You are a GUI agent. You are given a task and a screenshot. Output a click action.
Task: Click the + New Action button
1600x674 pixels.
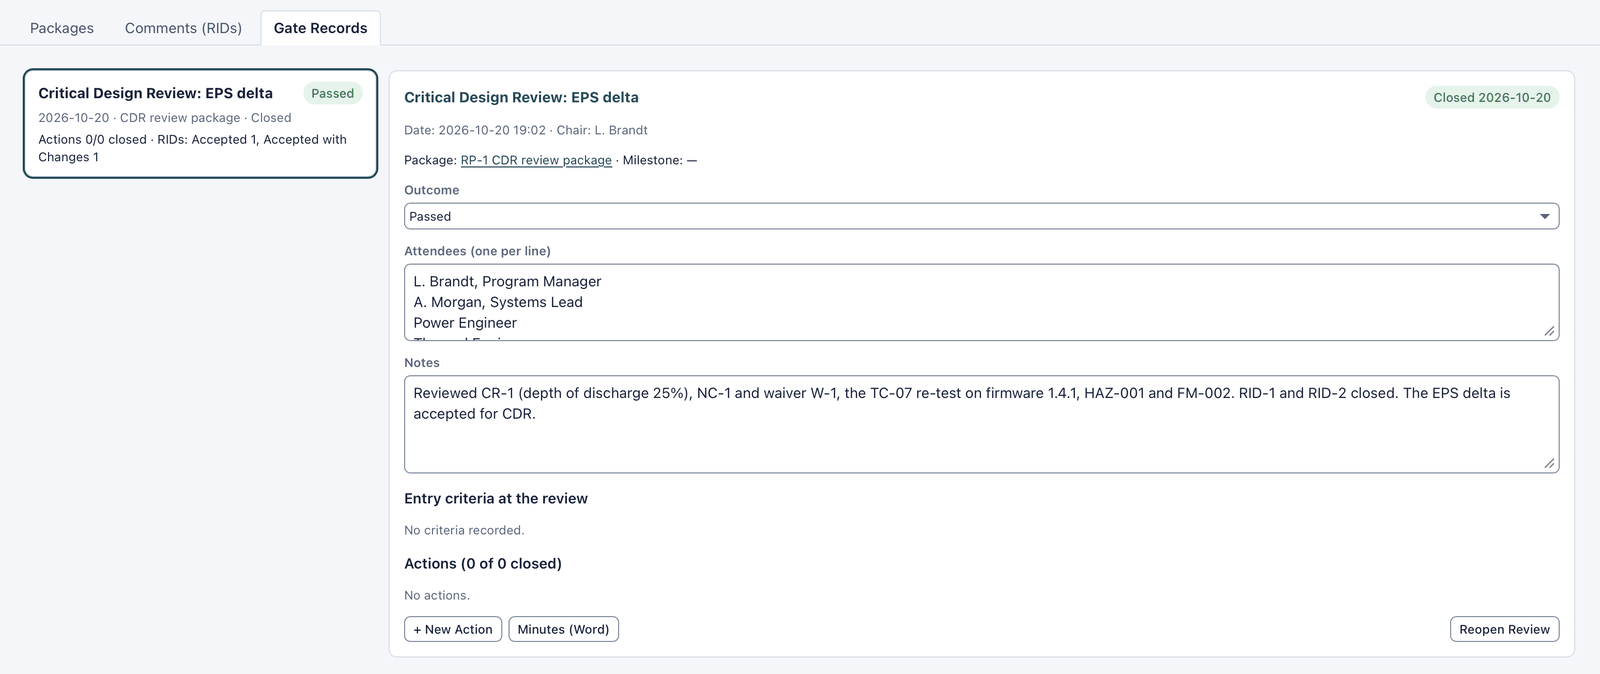pos(453,629)
